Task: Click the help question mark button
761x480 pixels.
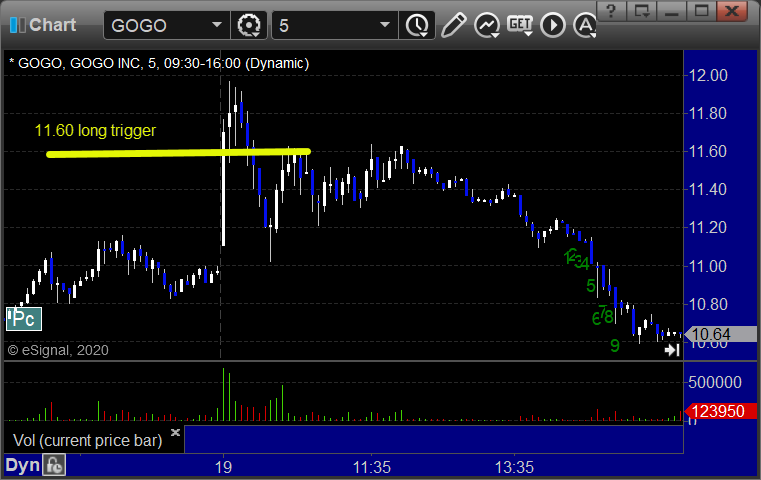Action: click(x=611, y=11)
